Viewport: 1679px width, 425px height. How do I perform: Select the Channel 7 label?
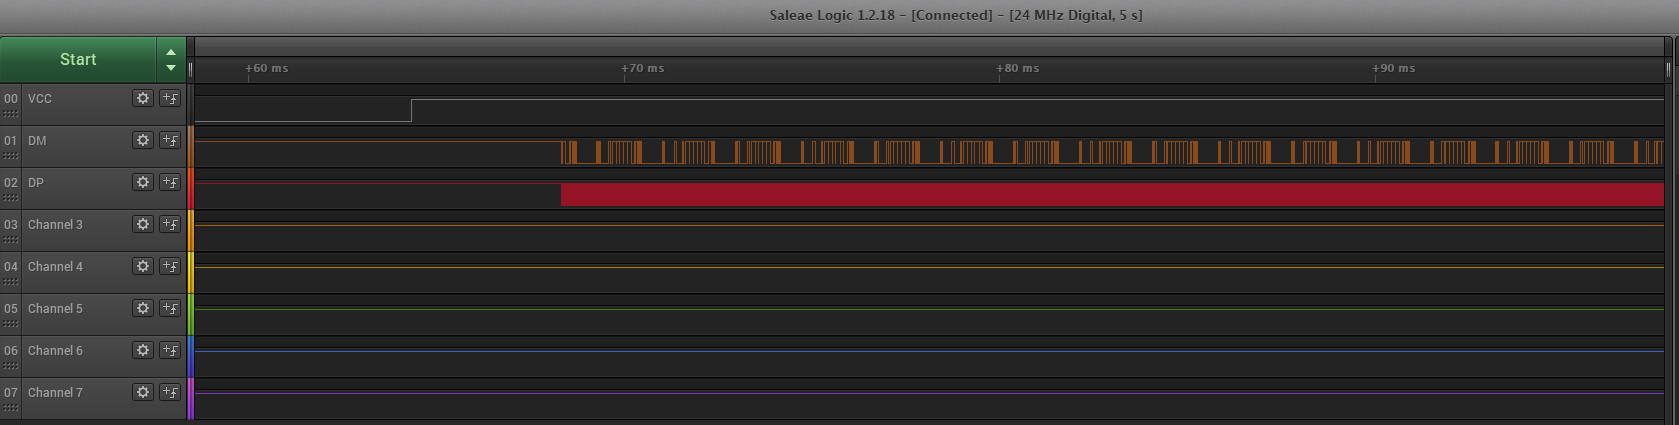(x=55, y=393)
